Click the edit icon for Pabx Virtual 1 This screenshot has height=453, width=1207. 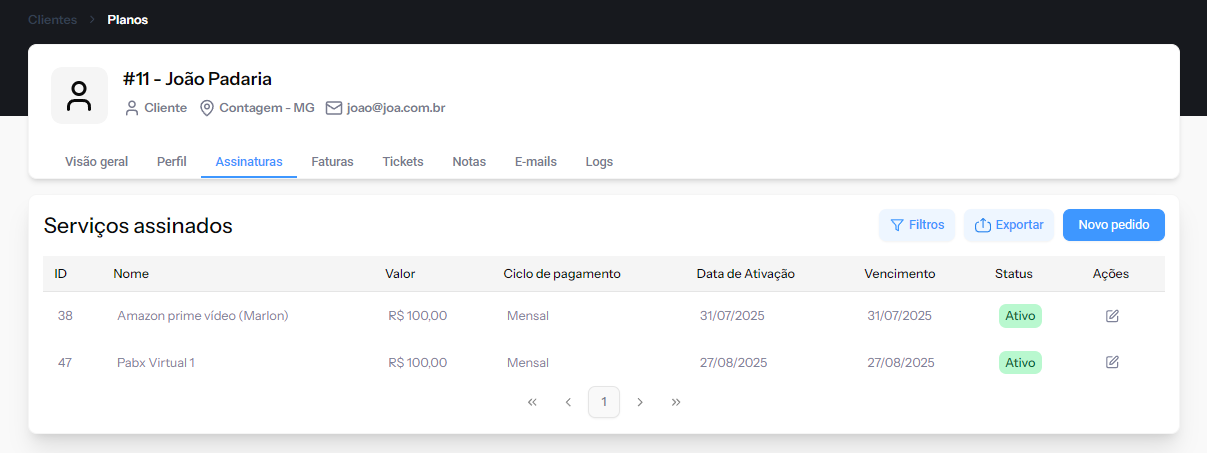(x=1112, y=362)
